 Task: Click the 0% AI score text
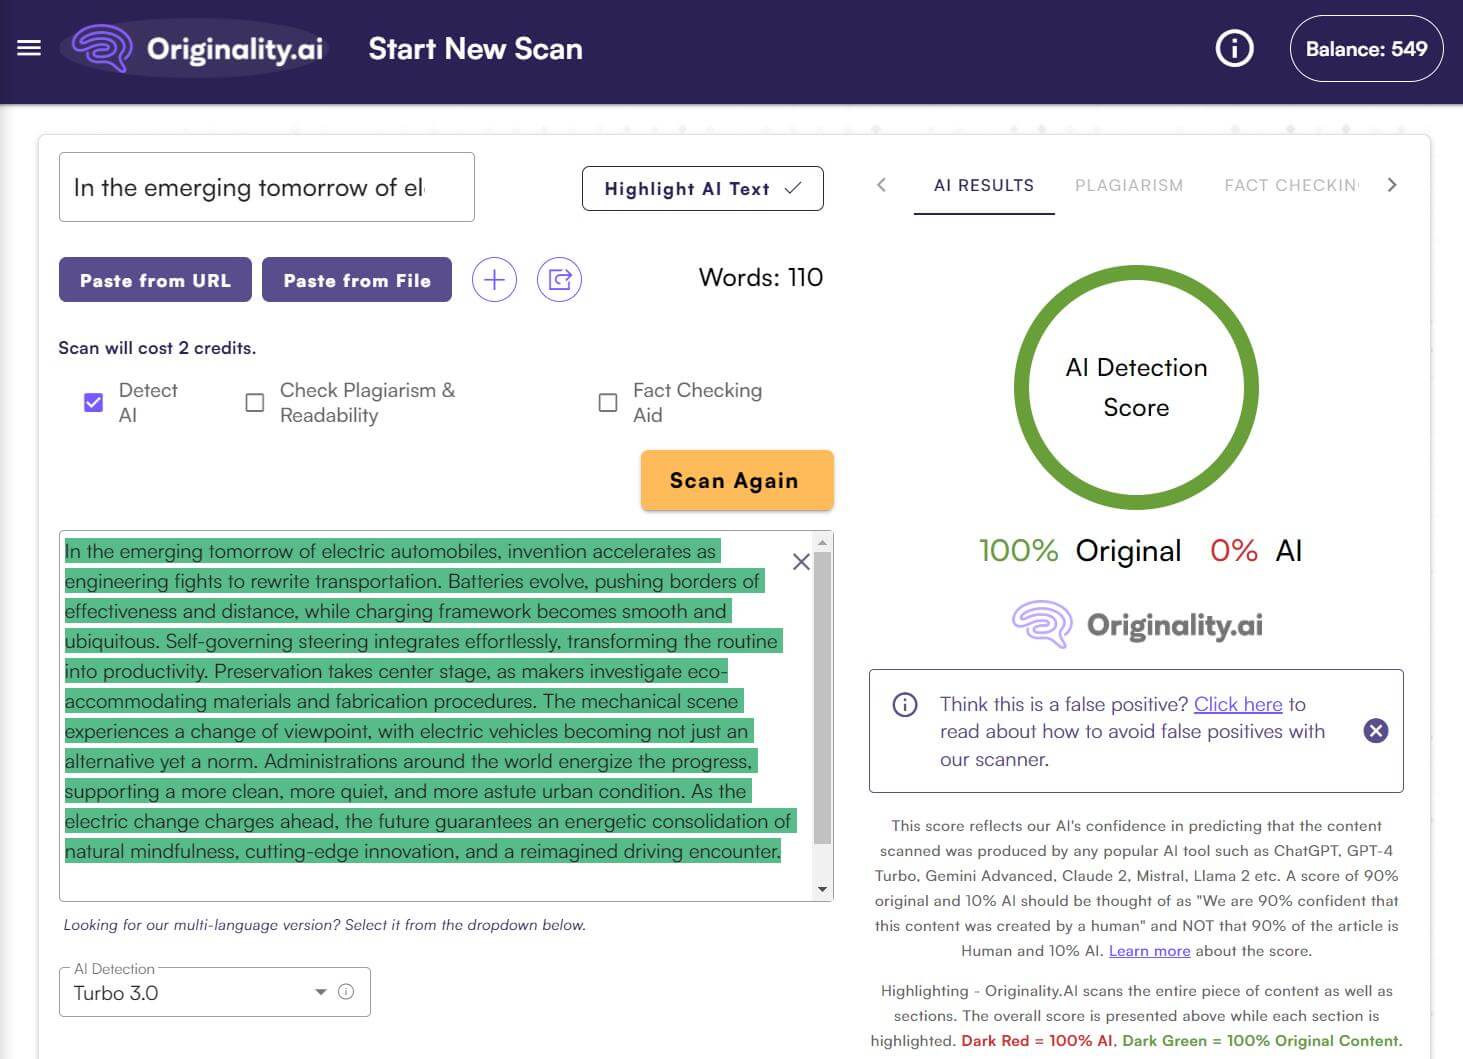(1256, 551)
